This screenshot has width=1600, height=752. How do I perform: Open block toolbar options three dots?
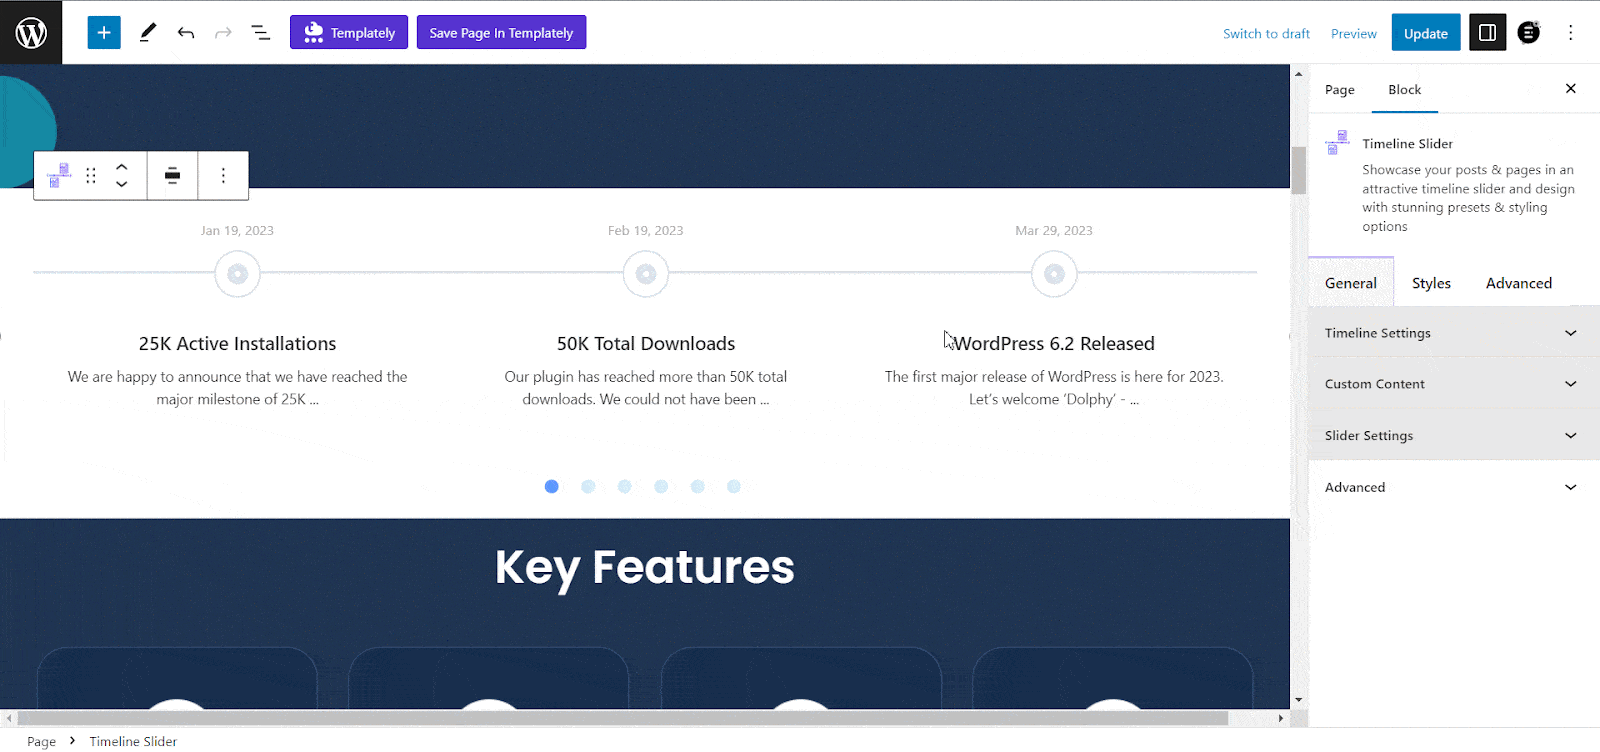[223, 176]
